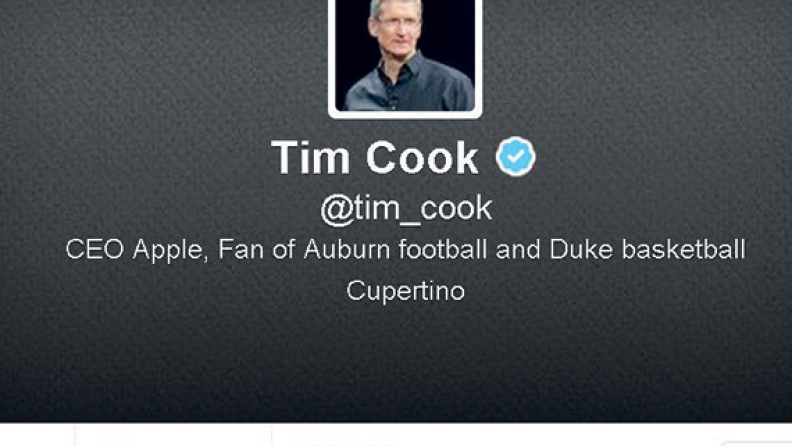Click the @ symbol in the handle
The width and height of the screenshot is (792, 446).
(x=336, y=210)
